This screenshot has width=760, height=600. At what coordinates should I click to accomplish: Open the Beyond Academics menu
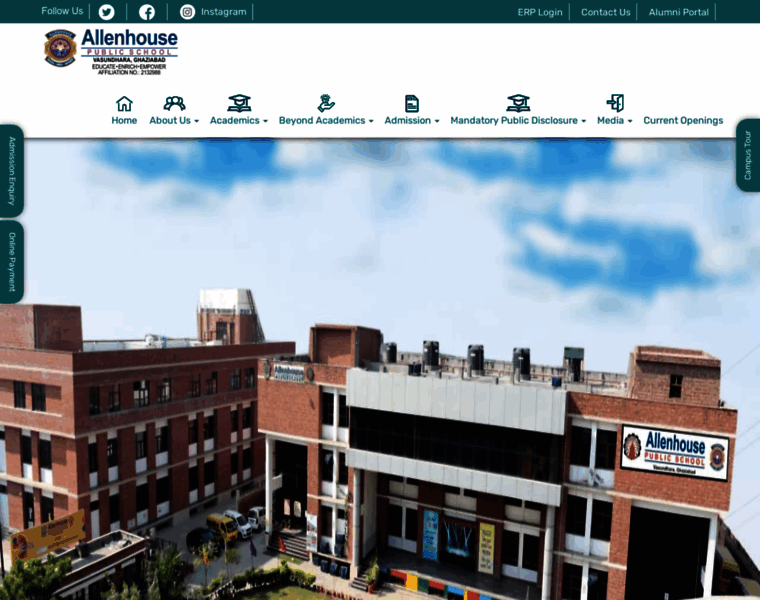(x=322, y=120)
